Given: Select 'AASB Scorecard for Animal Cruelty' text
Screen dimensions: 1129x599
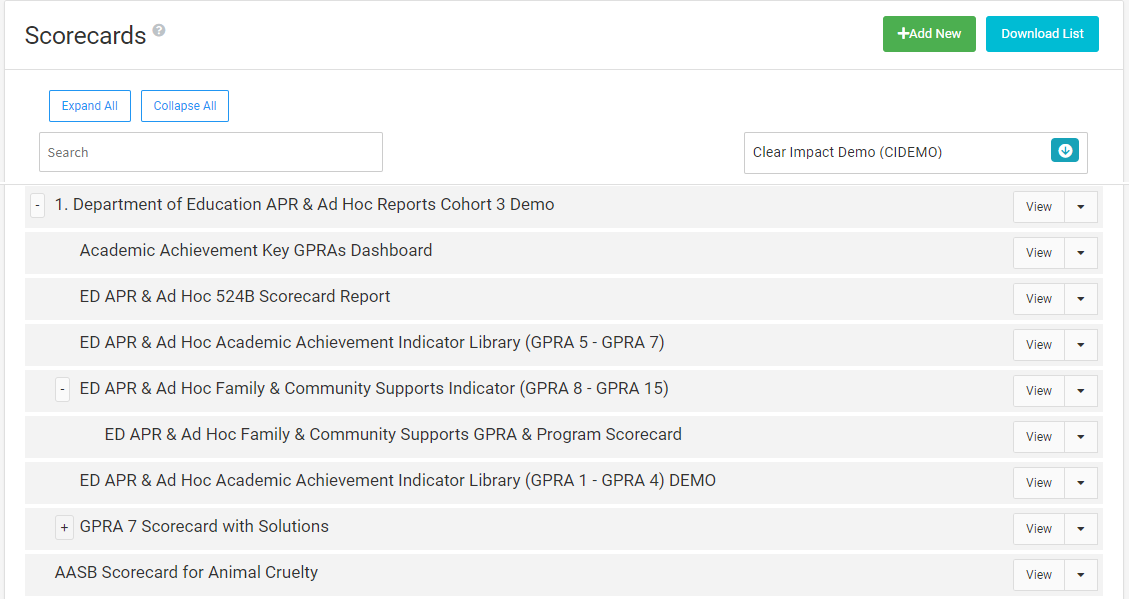Looking at the screenshot, I should point(186,573).
